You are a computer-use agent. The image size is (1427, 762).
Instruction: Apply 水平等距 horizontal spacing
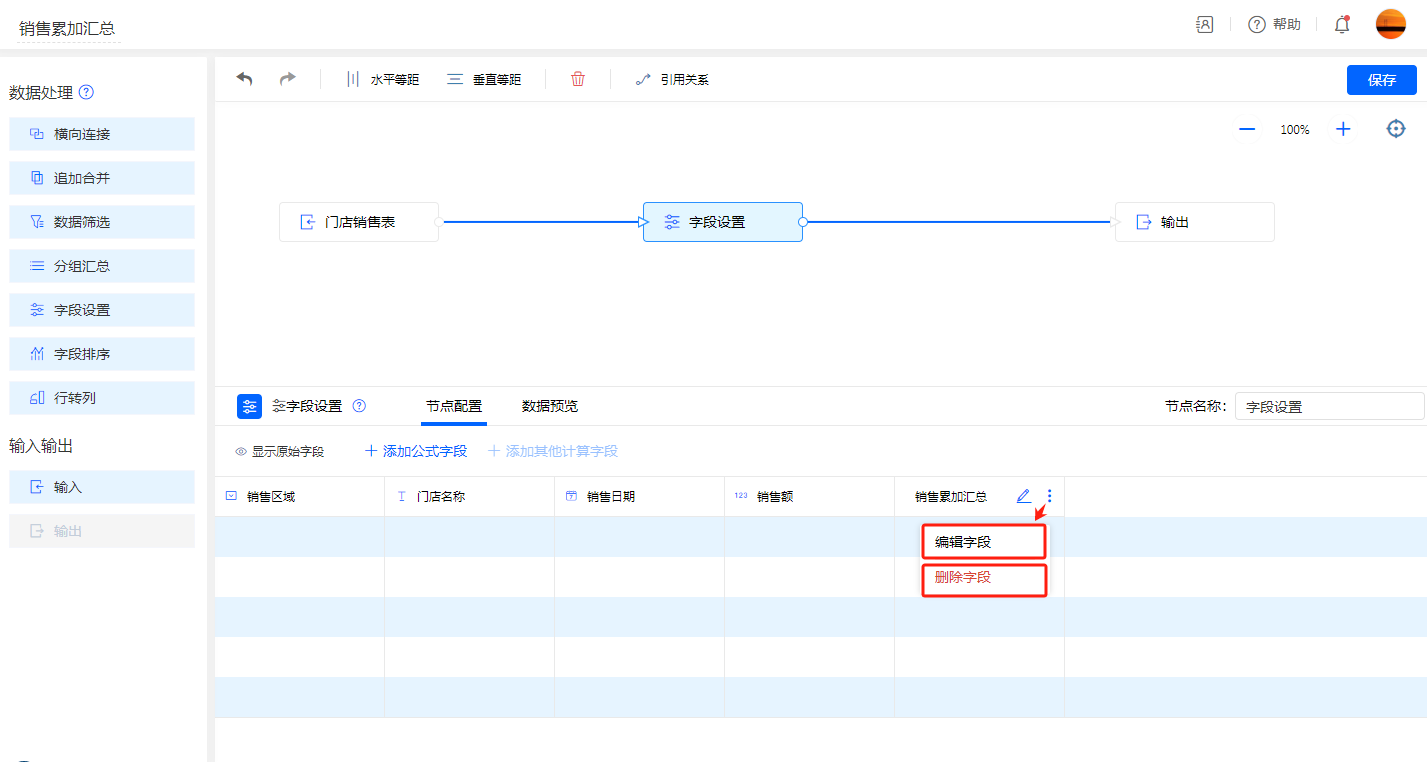pos(383,80)
